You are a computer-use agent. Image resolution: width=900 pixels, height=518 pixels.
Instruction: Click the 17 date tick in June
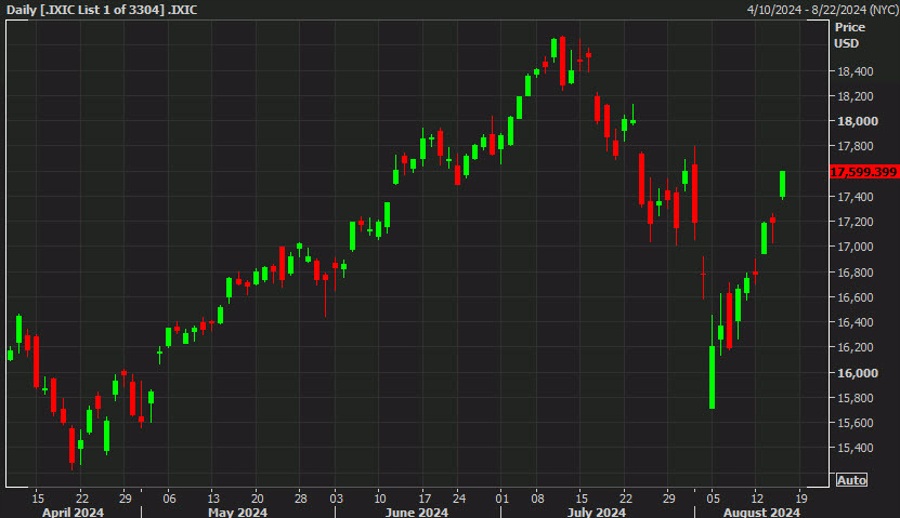coord(424,498)
